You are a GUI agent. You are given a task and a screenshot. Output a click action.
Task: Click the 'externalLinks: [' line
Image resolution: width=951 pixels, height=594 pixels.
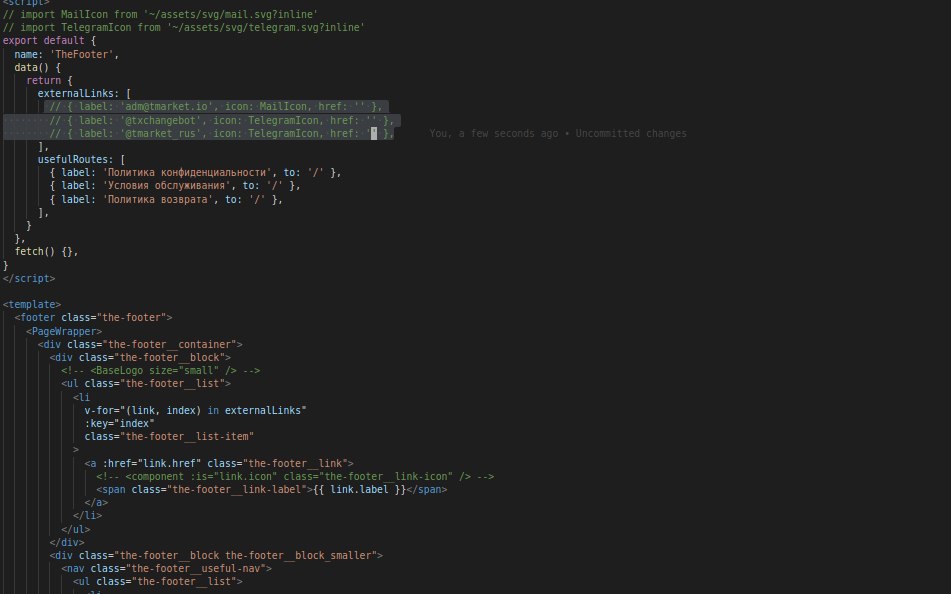click(x=84, y=93)
